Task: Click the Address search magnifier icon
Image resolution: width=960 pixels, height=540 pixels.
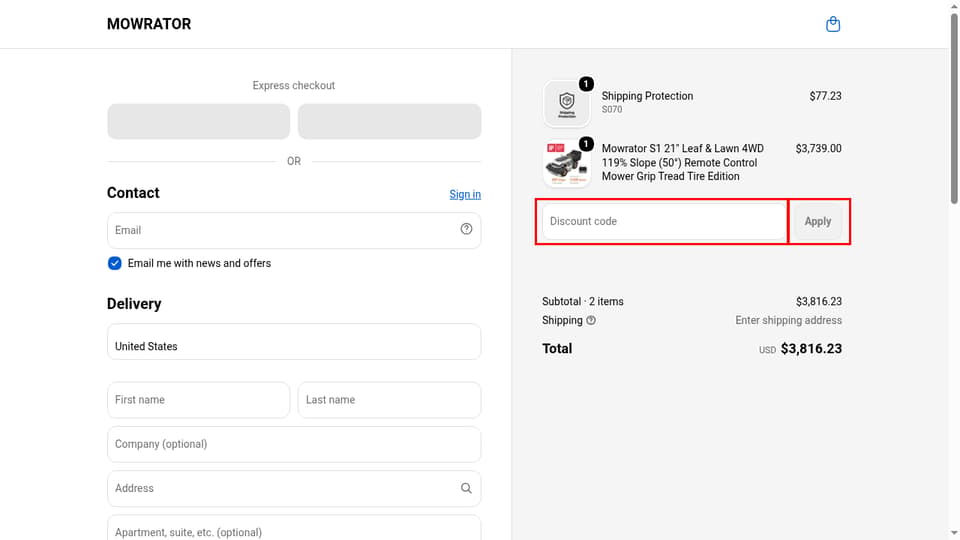Action: tap(466, 488)
